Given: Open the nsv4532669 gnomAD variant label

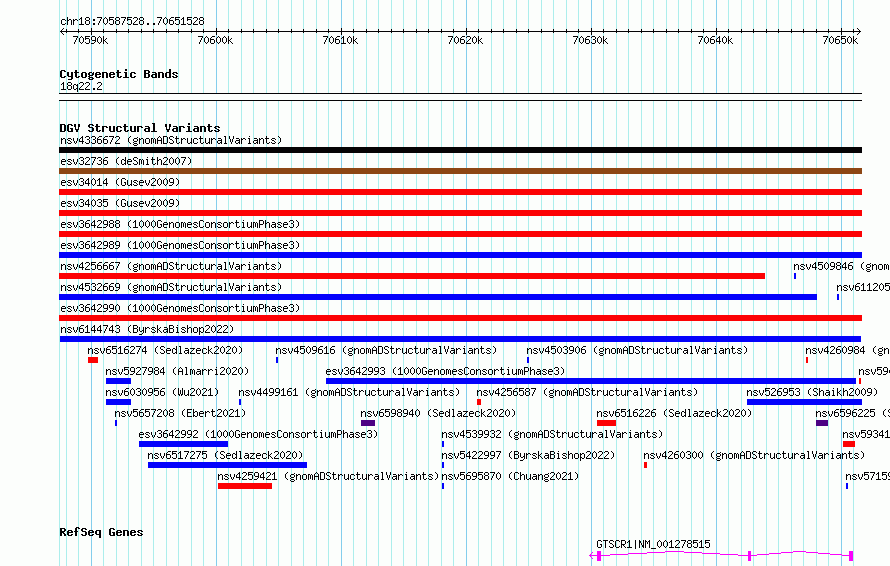Looking at the screenshot, I should tap(171, 287).
